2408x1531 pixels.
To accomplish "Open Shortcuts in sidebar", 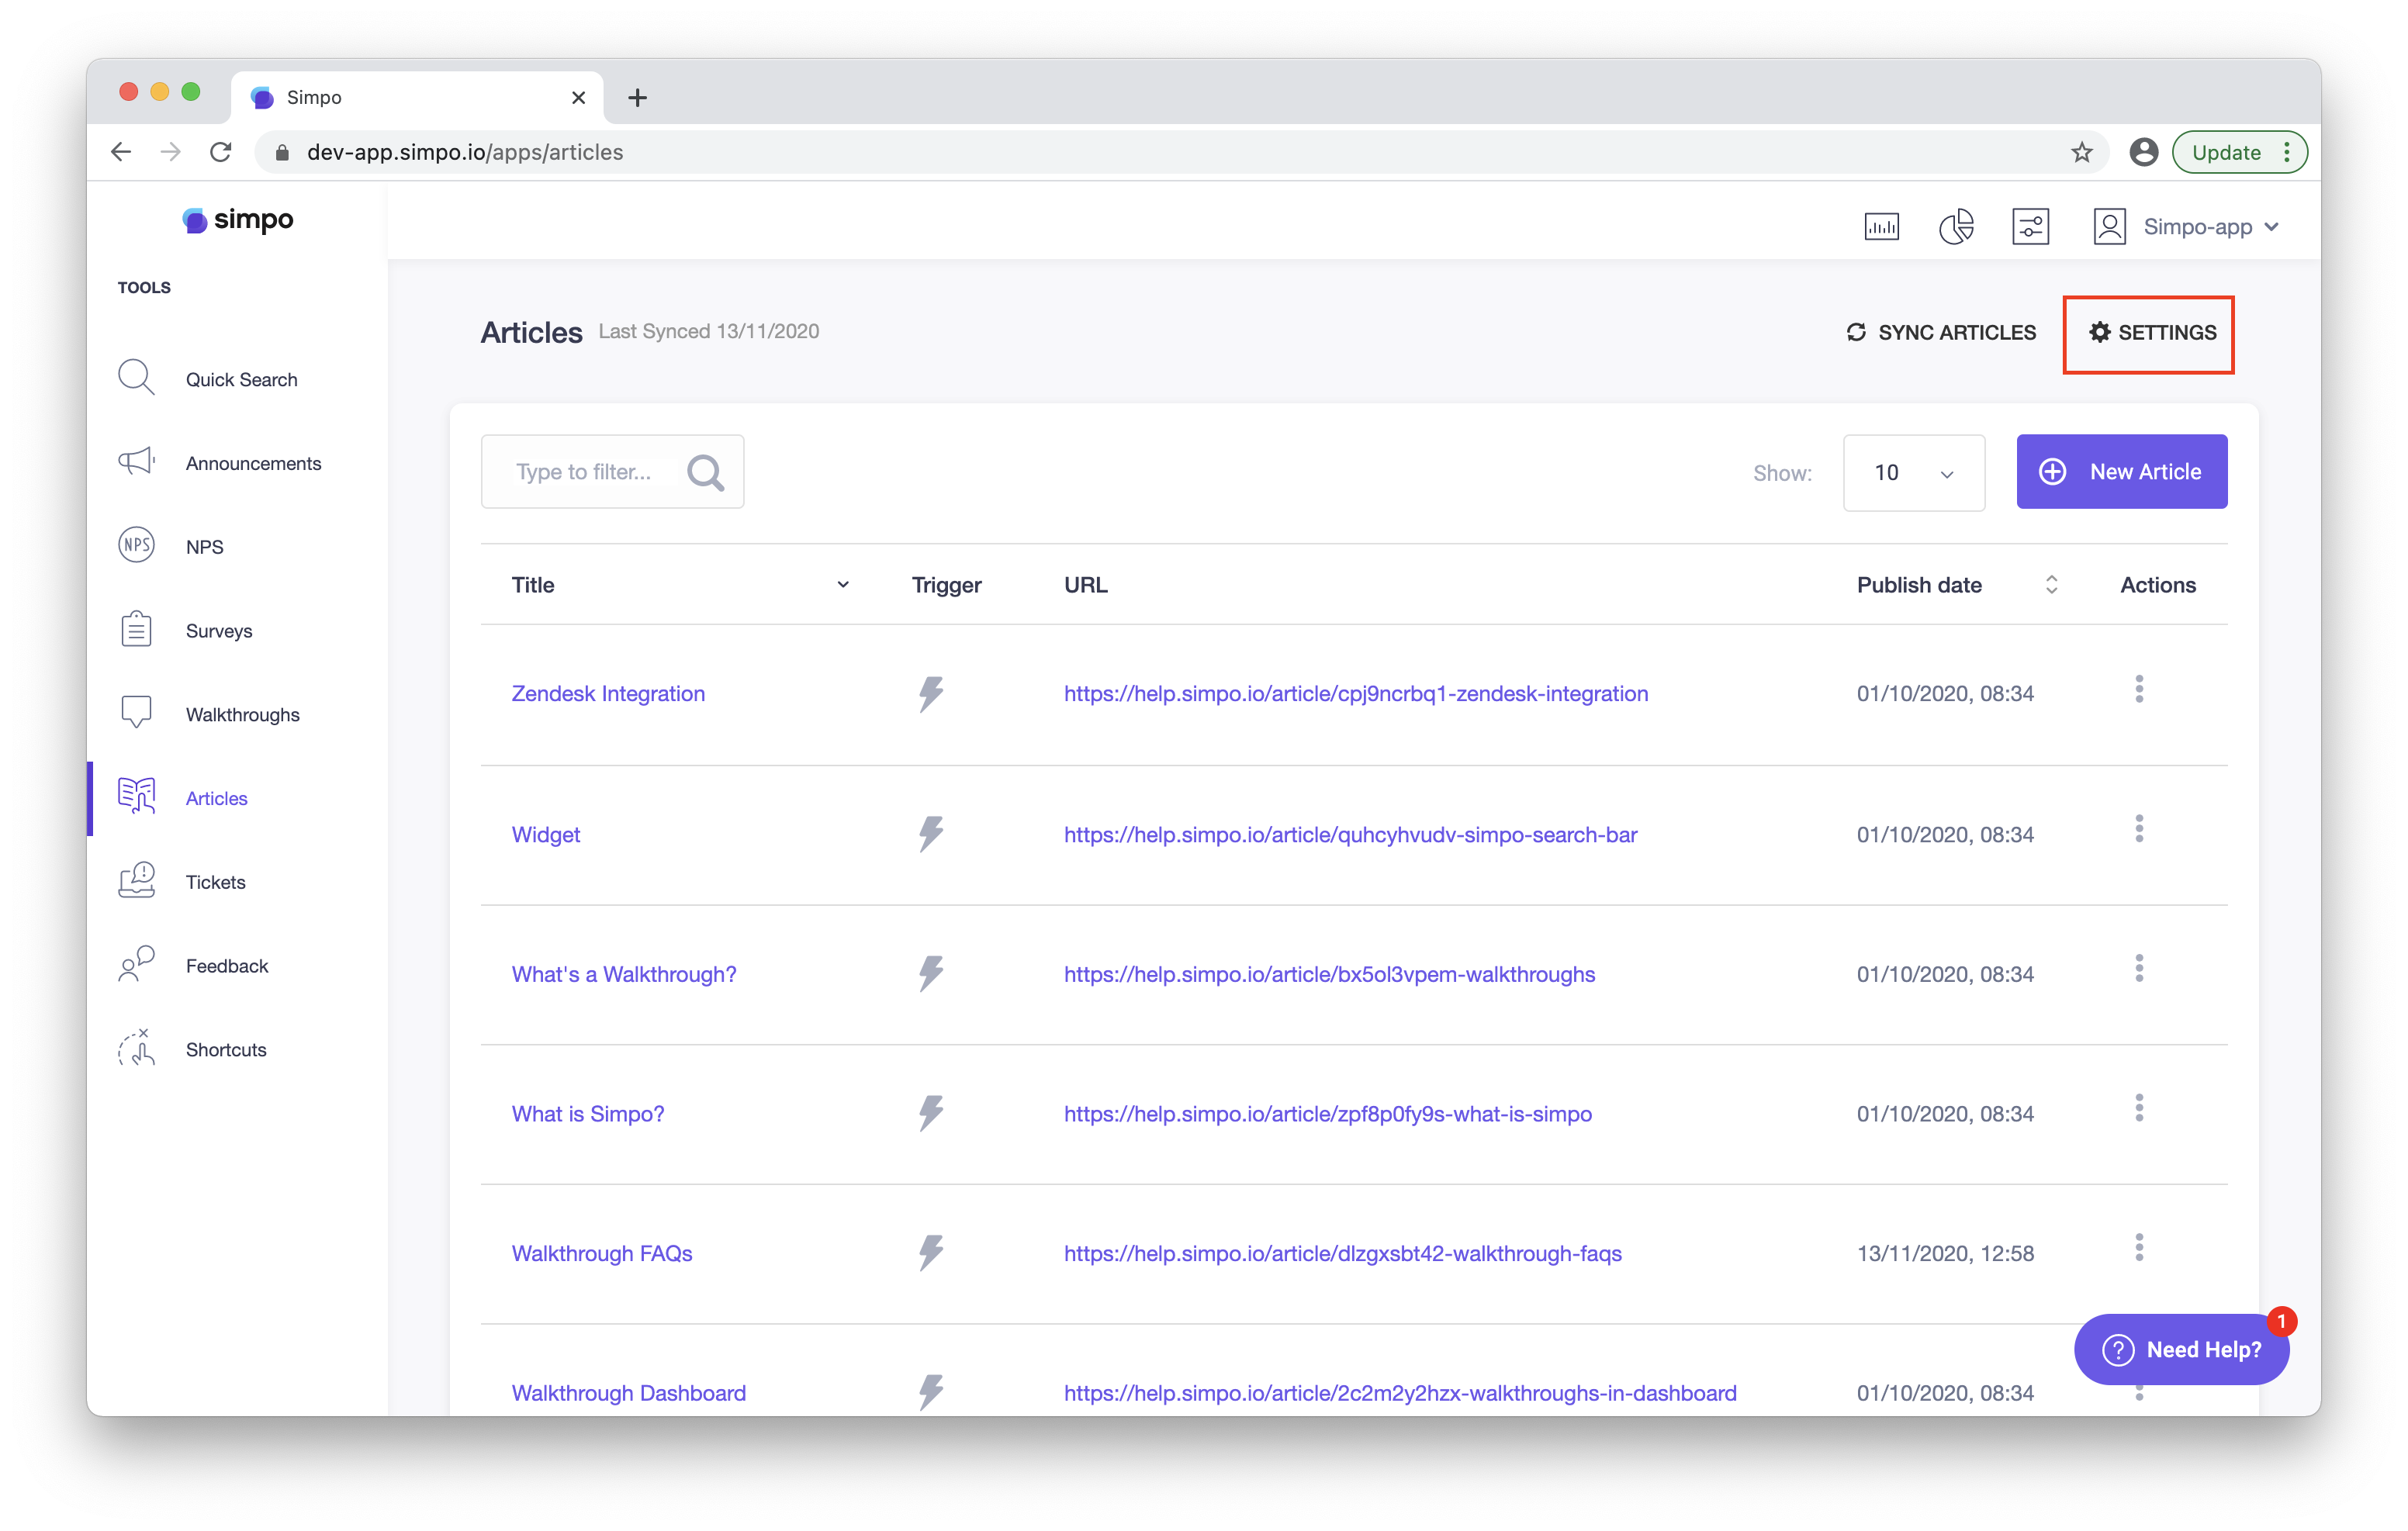I will (226, 1049).
